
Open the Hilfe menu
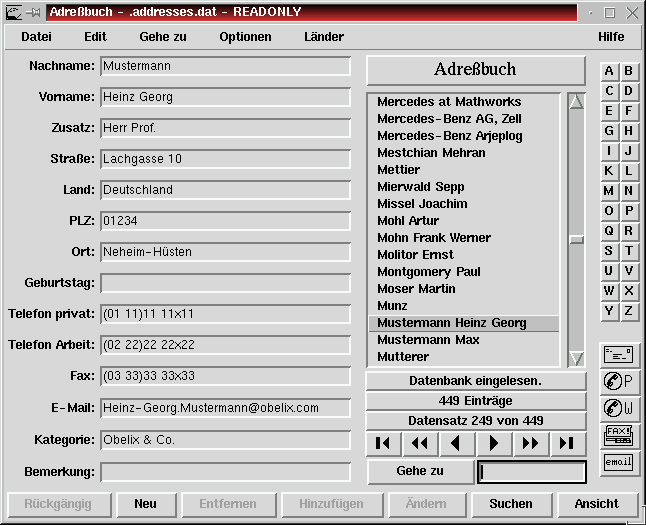(611, 37)
